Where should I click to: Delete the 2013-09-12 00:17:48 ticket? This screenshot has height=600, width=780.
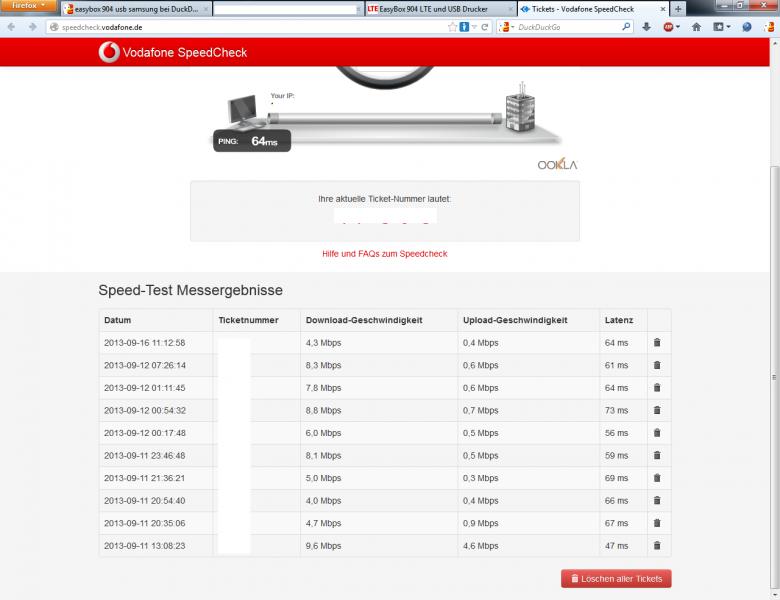[657, 433]
